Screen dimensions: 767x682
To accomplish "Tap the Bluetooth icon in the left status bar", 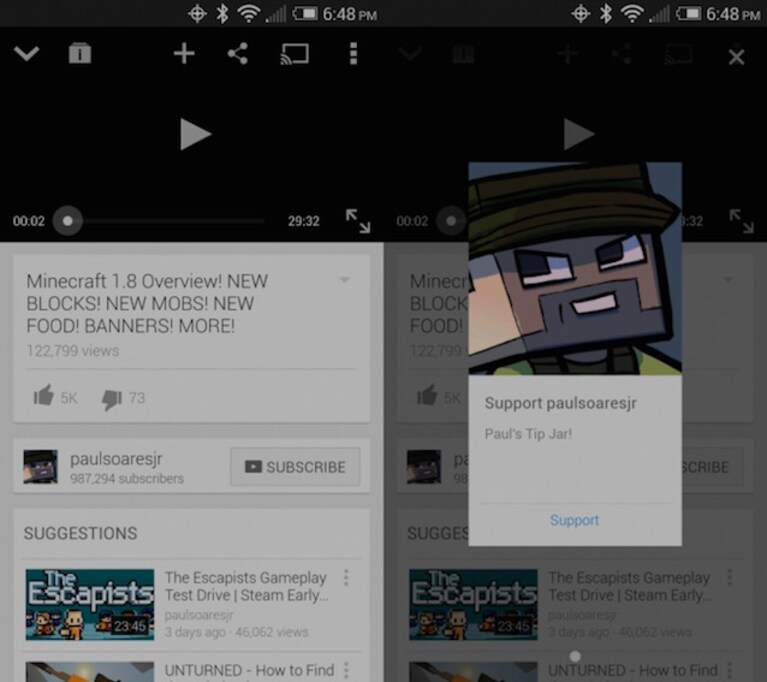I will pos(223,13).
